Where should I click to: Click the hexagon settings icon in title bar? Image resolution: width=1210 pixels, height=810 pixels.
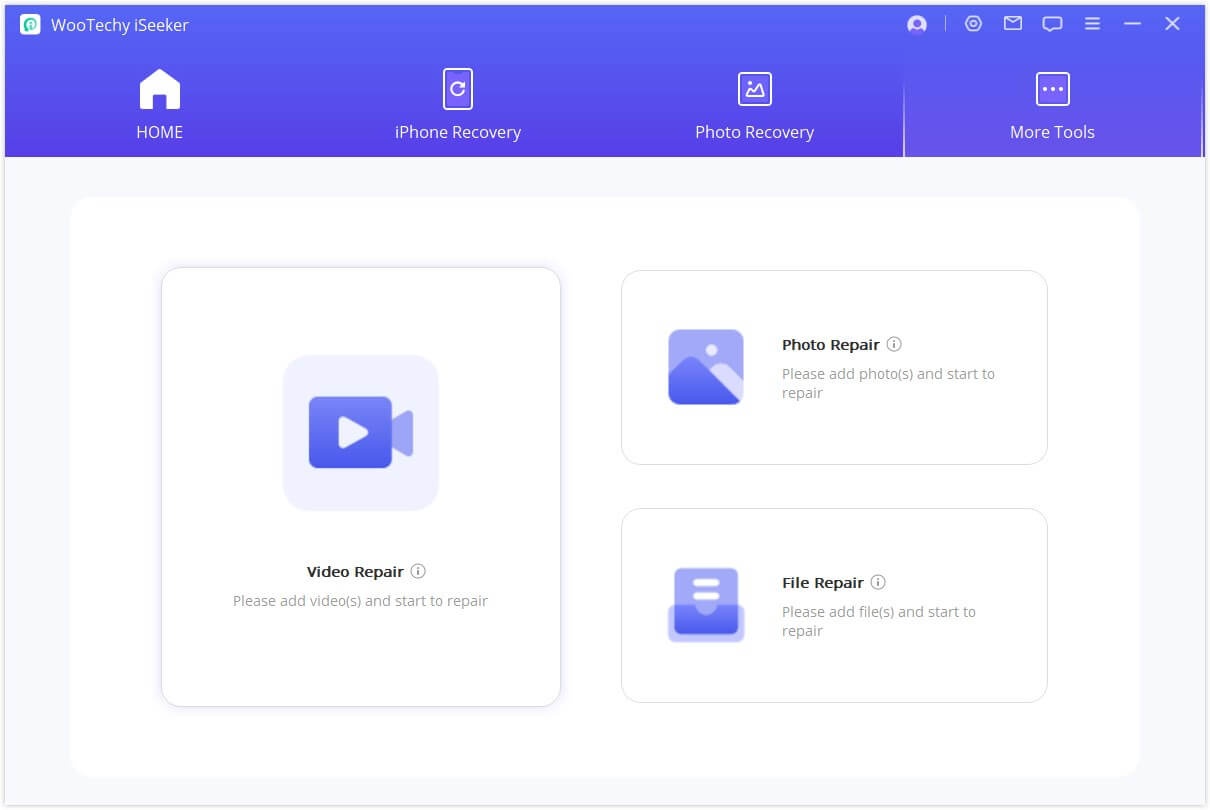tap(973, 24)
